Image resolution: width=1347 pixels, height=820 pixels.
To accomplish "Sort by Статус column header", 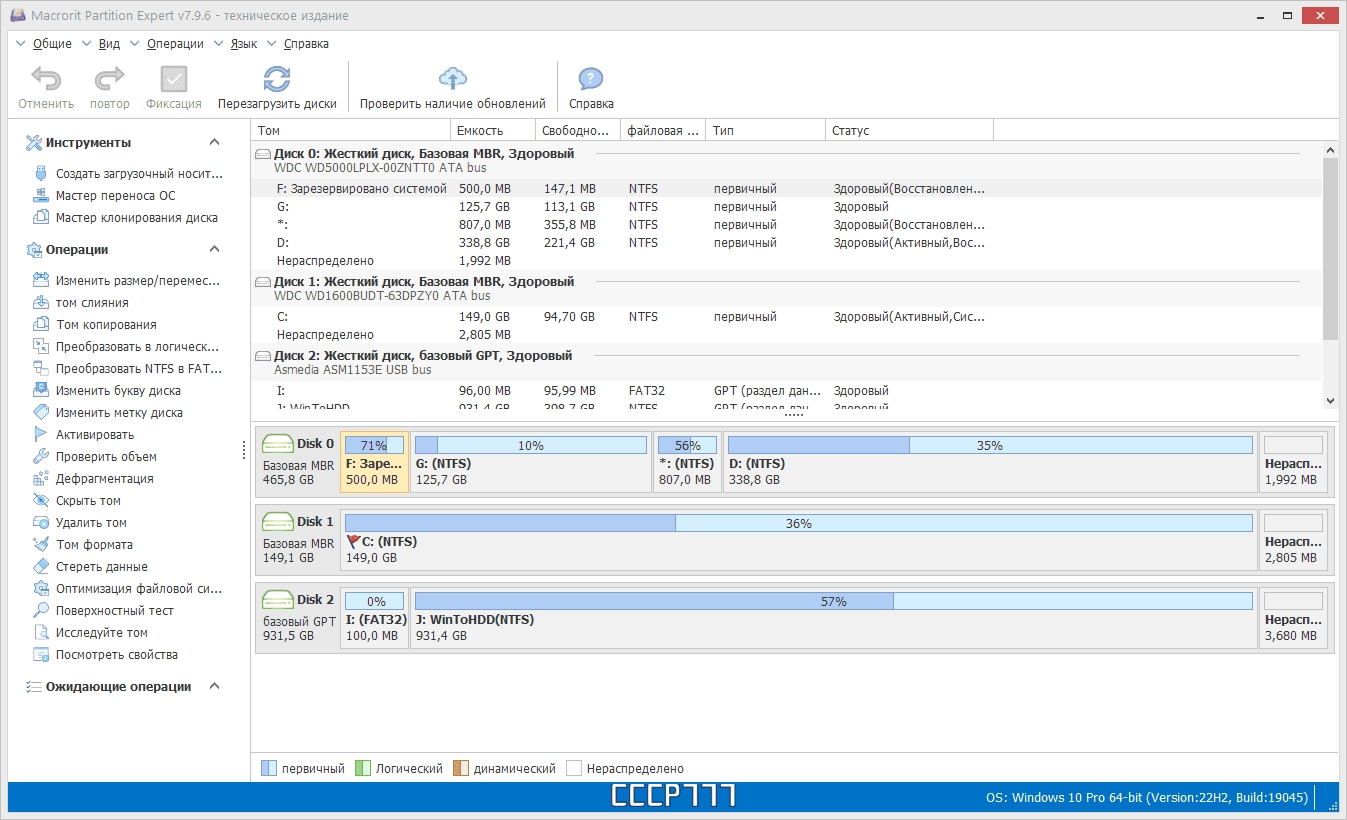I will (x=909, y=130).
